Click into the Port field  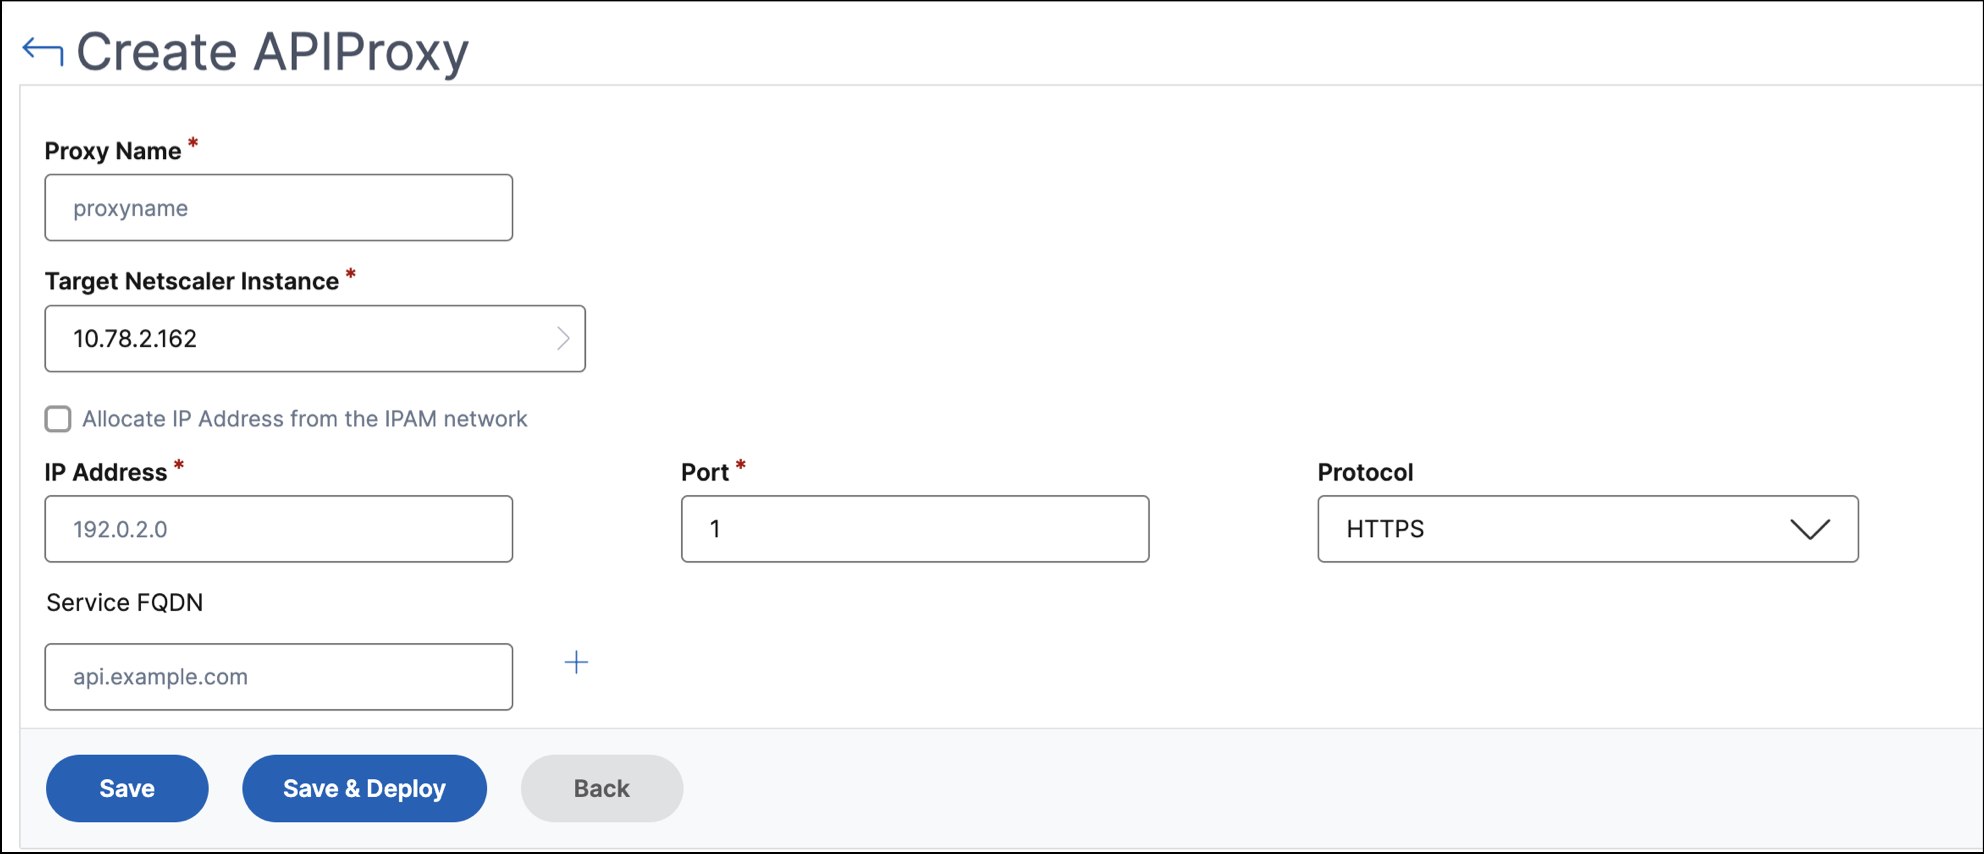pyautogui.click(x=915, y=529)
